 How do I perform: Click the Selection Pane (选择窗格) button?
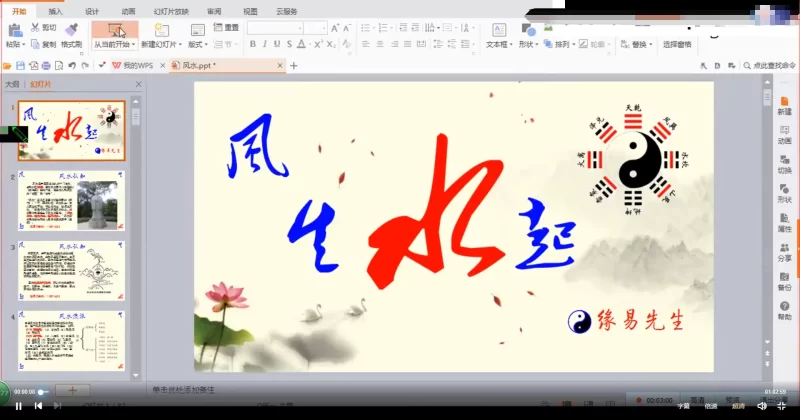click(x=676, y=45)
